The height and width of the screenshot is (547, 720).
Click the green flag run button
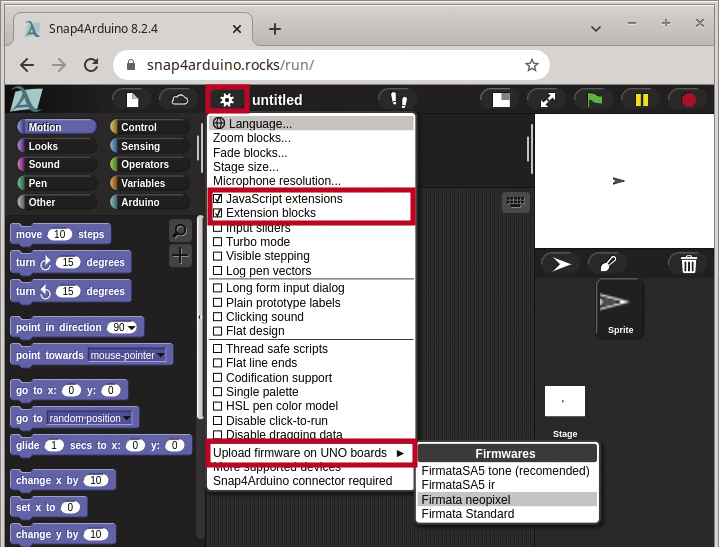coord(594,99)
